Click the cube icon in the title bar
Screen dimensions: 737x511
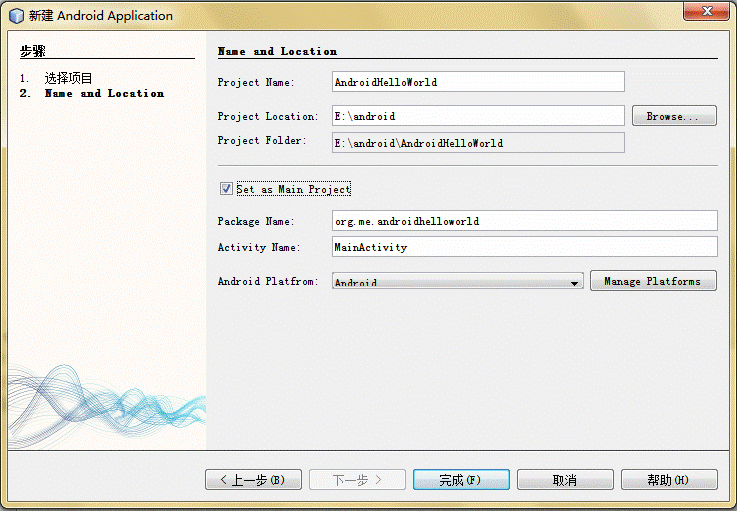pyautogui.click(x=16, y=16)
